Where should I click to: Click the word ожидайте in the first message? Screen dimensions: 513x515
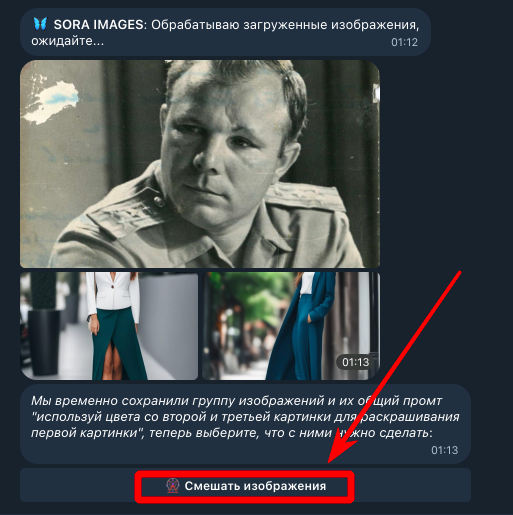click(67, 41)
